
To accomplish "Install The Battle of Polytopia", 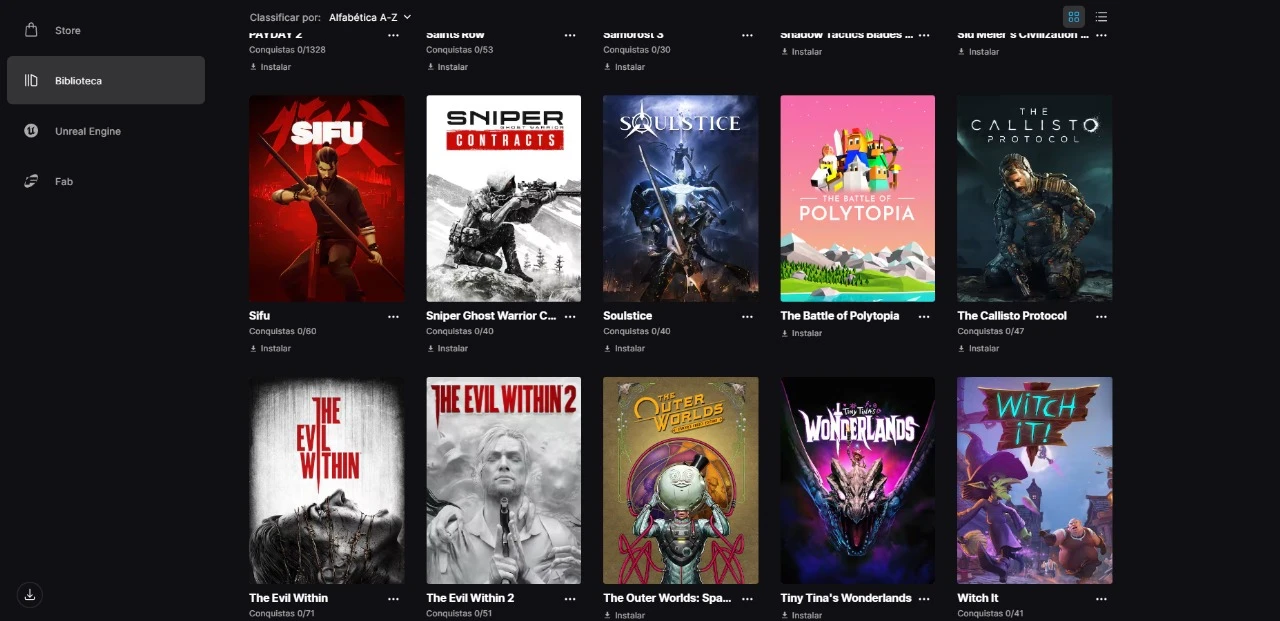I will [x=801, y=333].
